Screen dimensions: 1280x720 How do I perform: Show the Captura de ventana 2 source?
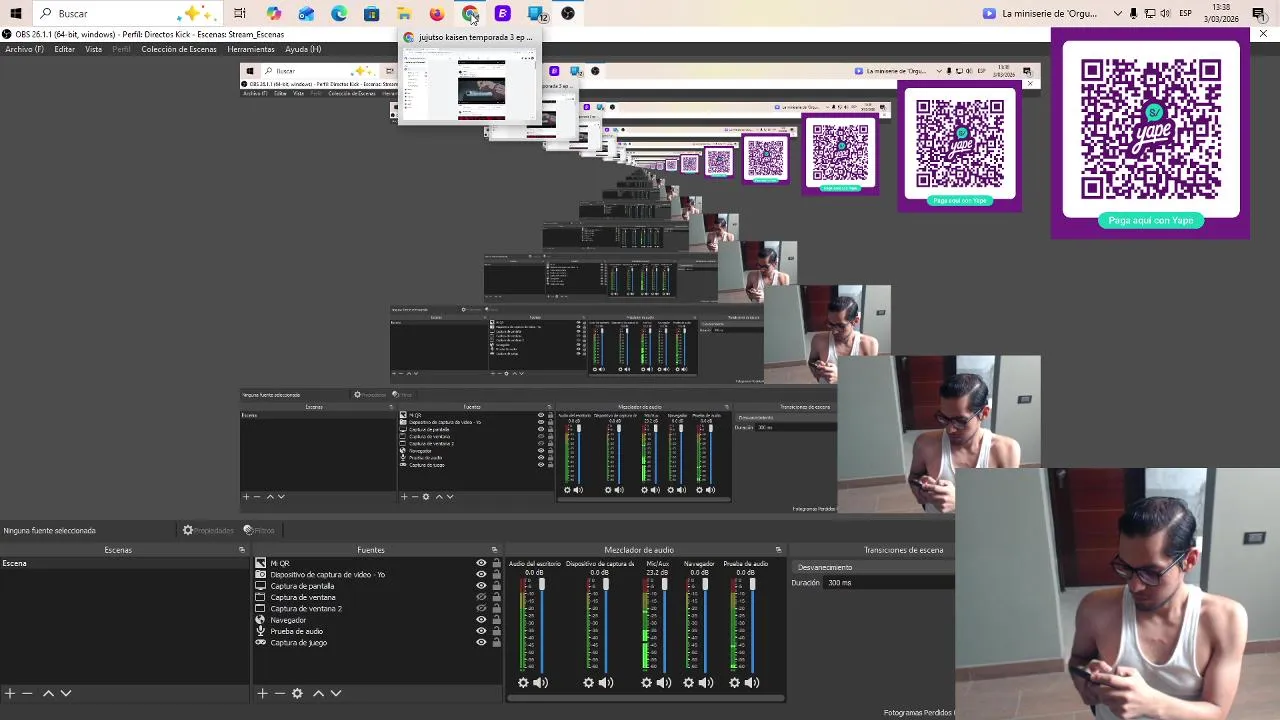481,608
